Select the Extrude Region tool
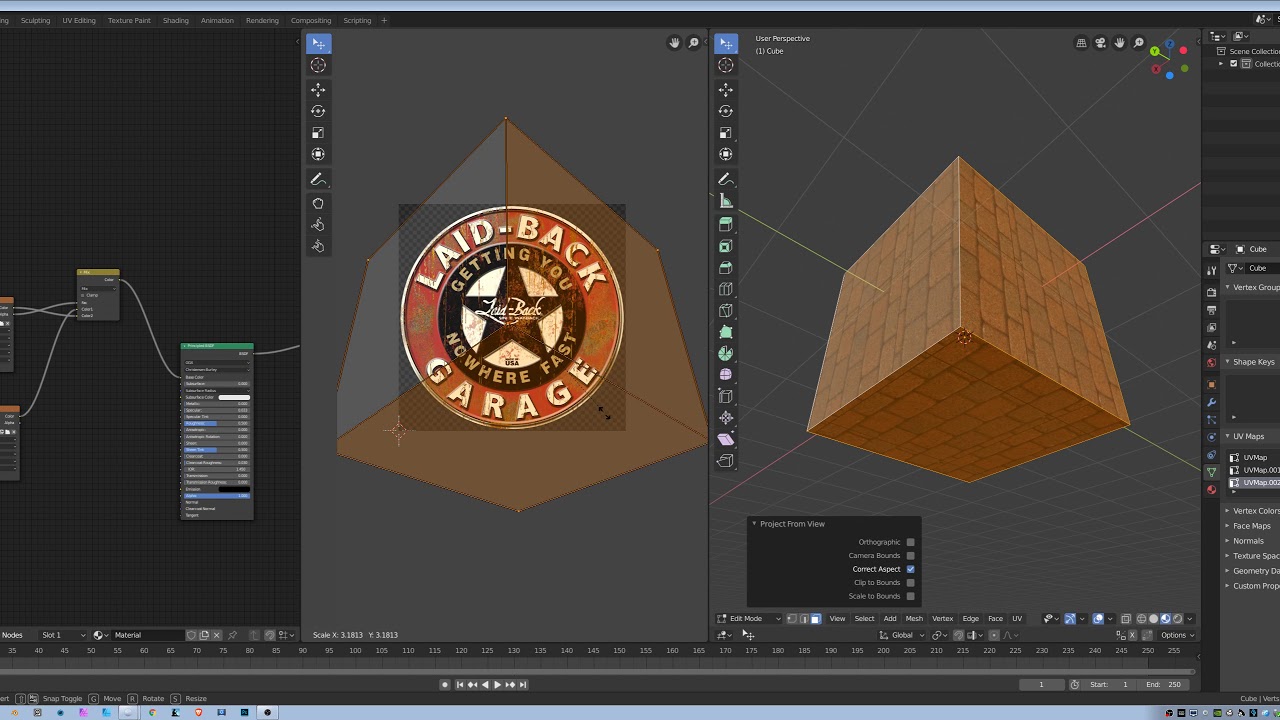Viewport: 1280px width, 720px height. pos(726,225)
